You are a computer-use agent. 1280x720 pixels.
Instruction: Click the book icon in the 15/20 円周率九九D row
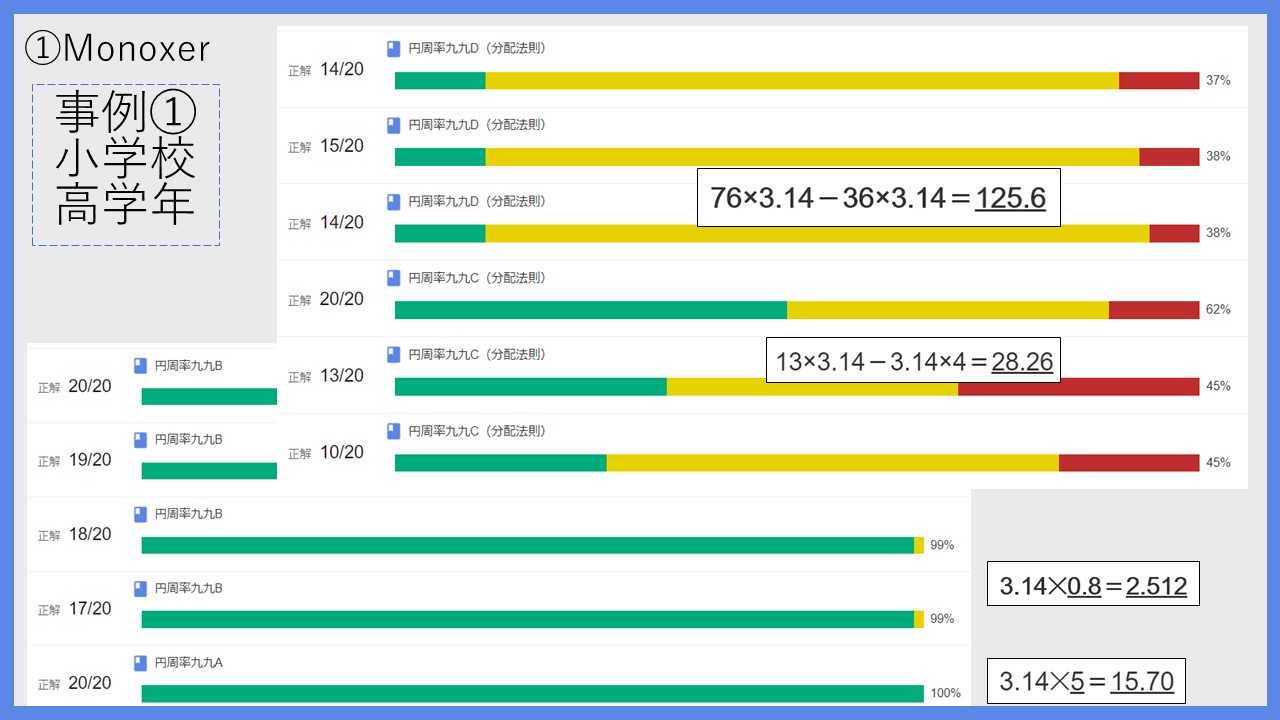tap(393, 125)
